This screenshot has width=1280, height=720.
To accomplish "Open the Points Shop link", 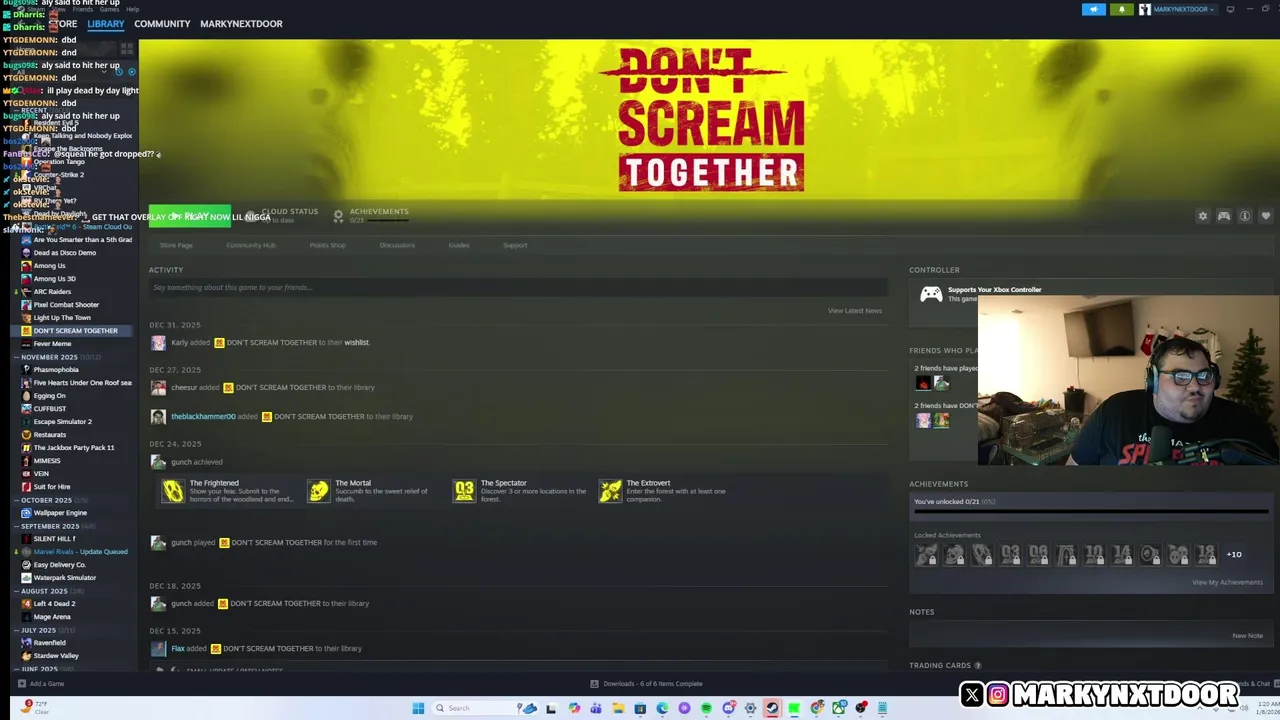I will tap(327, 245).
